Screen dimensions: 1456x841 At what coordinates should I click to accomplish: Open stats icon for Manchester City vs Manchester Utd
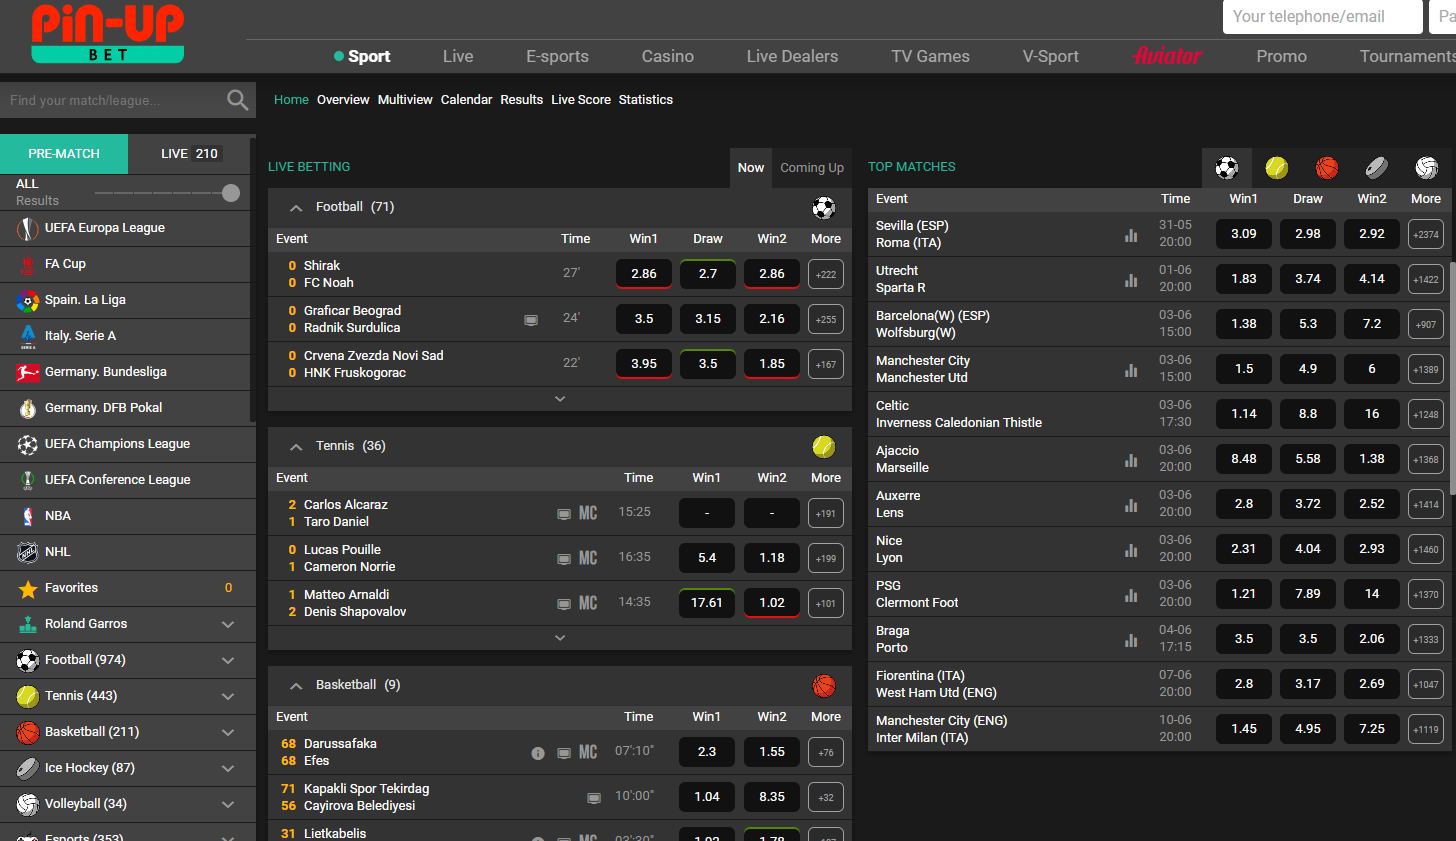(x=1131, y=370)
